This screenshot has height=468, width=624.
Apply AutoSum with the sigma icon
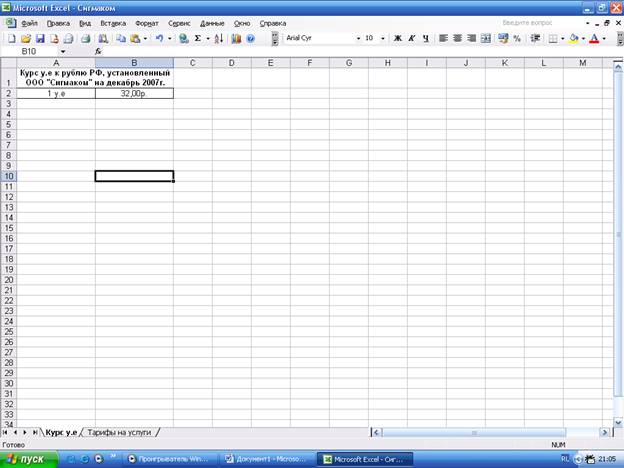pos(197,39)
